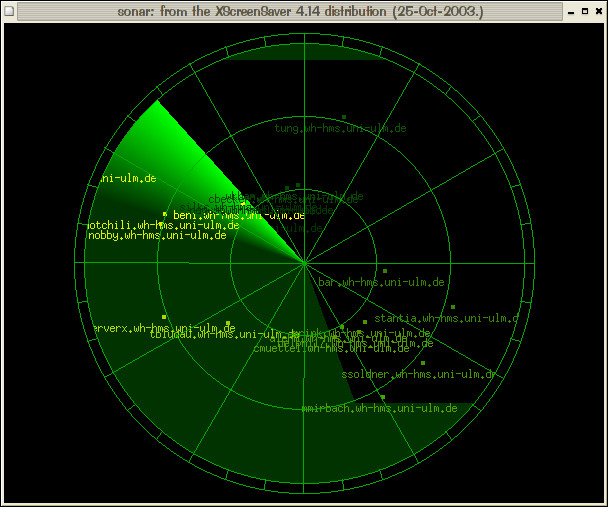Image resolution: width=608 pixels, height=507 pixels.
Task: Select the mmirbach.wh-hms.uni-ulm.de label
Action: [380, 408]
